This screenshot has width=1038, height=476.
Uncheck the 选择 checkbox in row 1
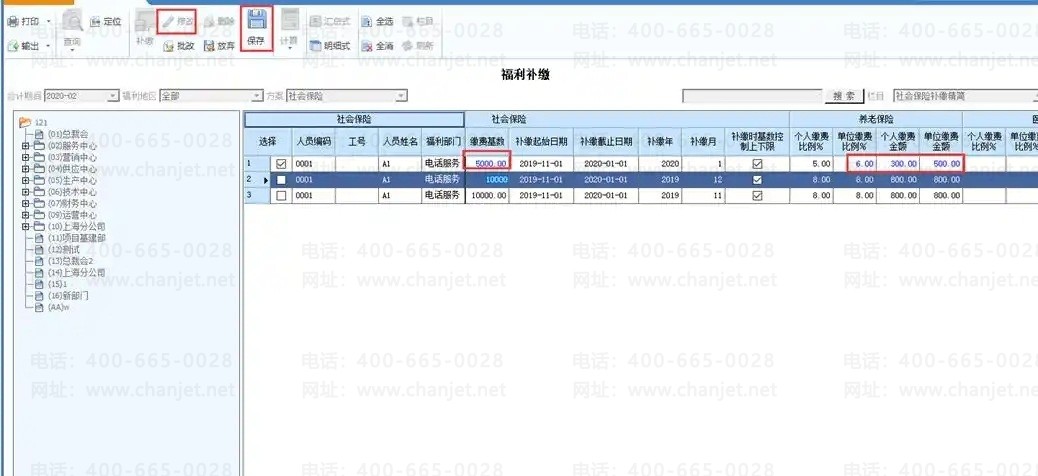coord(281,163)
